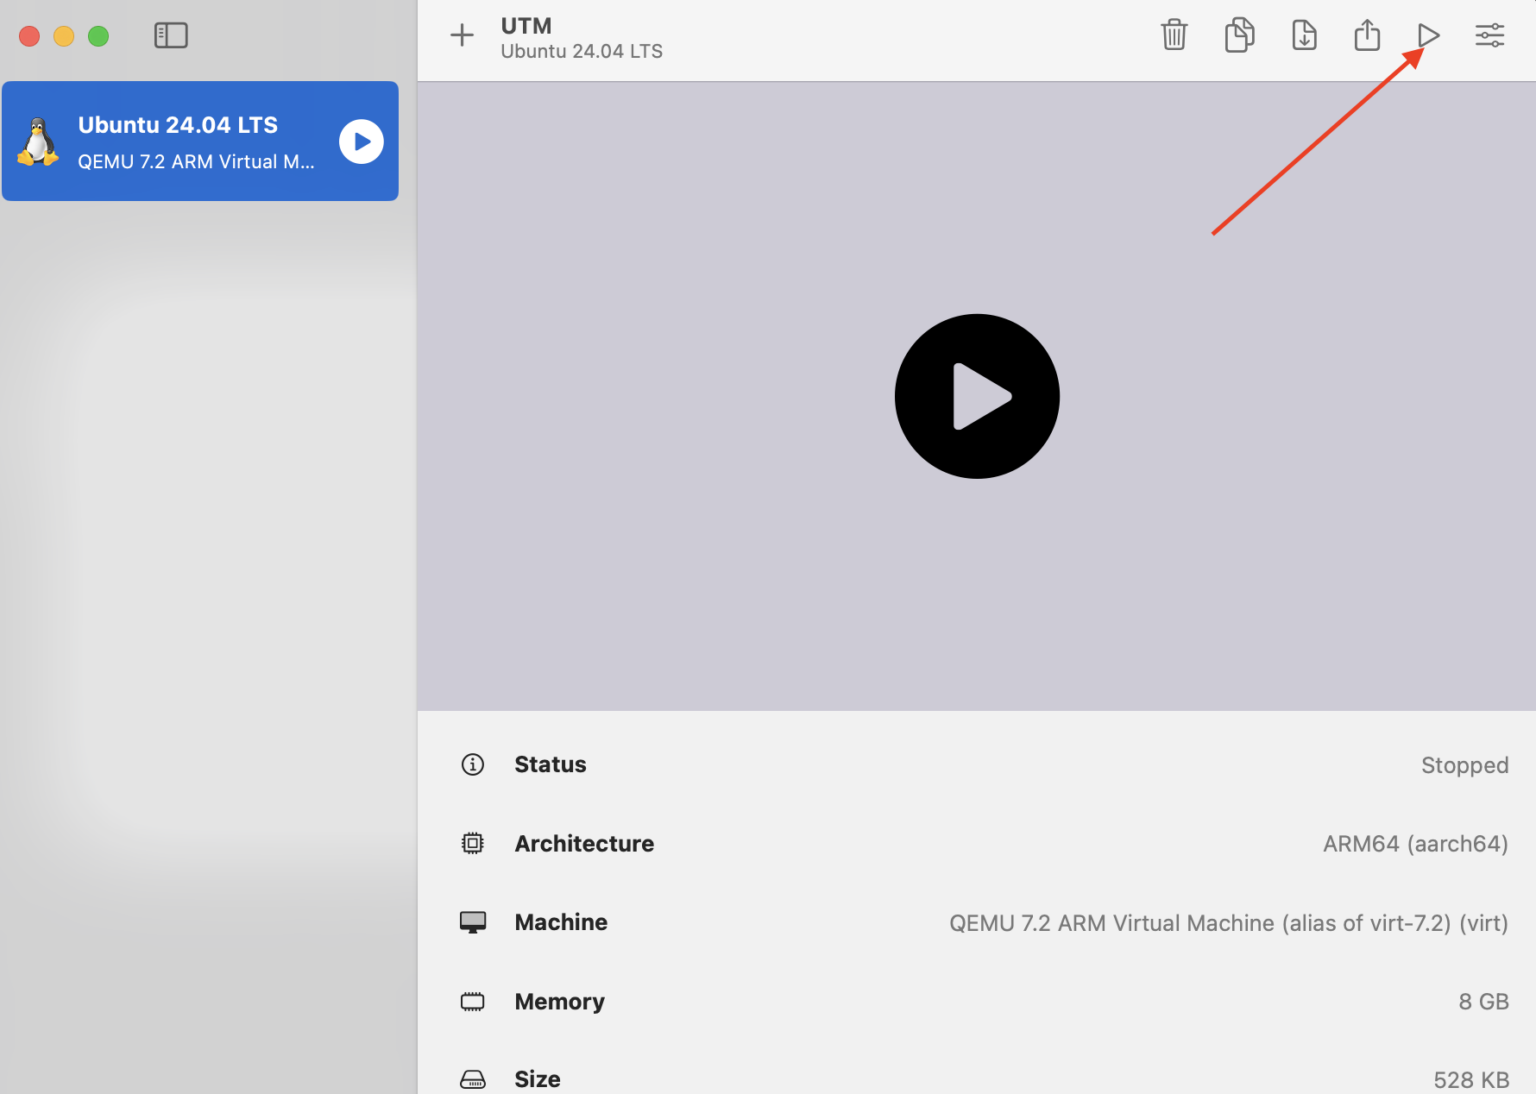The height and width of the screenshot is (1094, 1536).
Task: Open VM settings via the sliders icon
Action: click(x=1490, y=36)
